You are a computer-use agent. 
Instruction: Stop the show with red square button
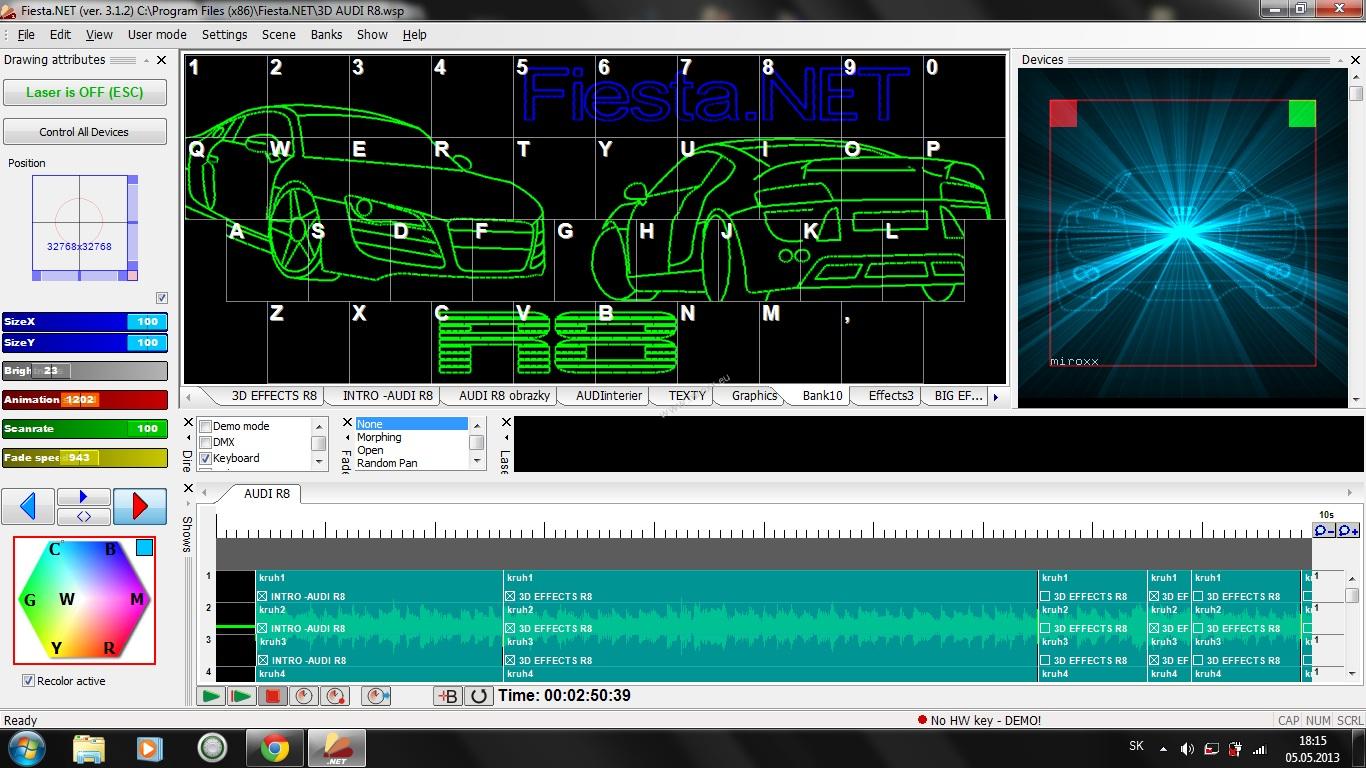tap(272, 696)
